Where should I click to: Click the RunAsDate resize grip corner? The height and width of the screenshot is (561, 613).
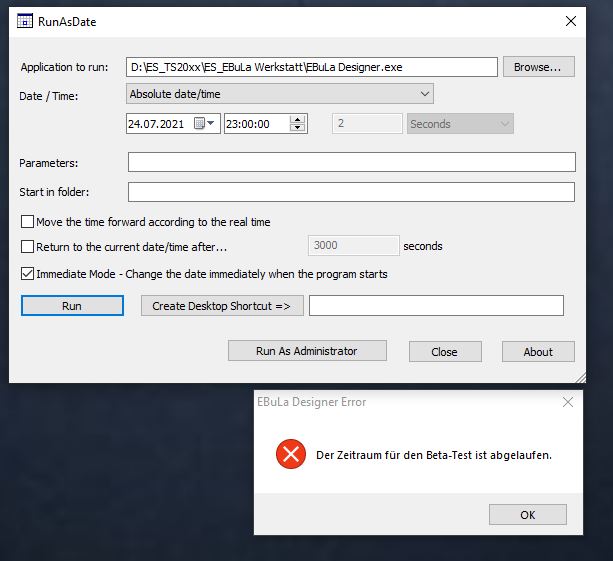581,378
